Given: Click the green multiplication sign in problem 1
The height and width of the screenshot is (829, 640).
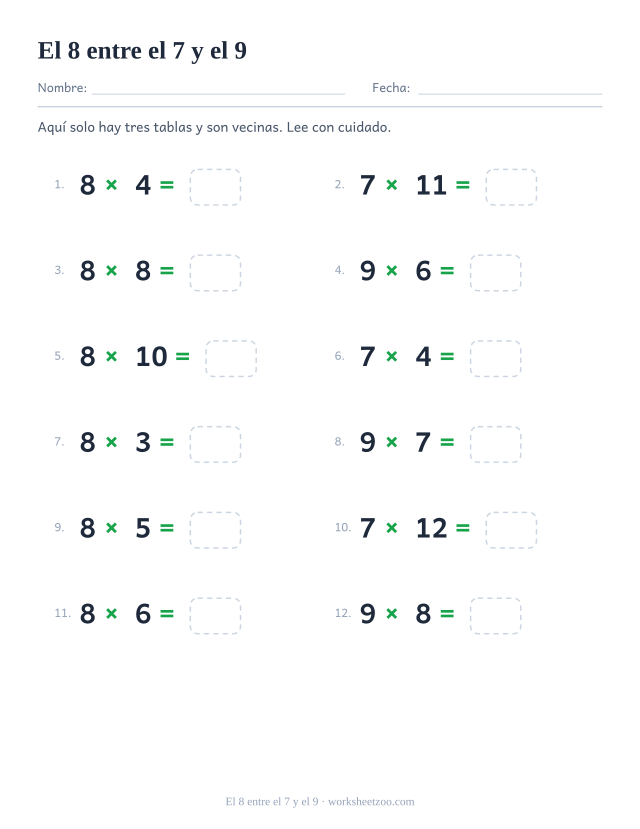Looking at the screenshot, I should coord(111,185).
